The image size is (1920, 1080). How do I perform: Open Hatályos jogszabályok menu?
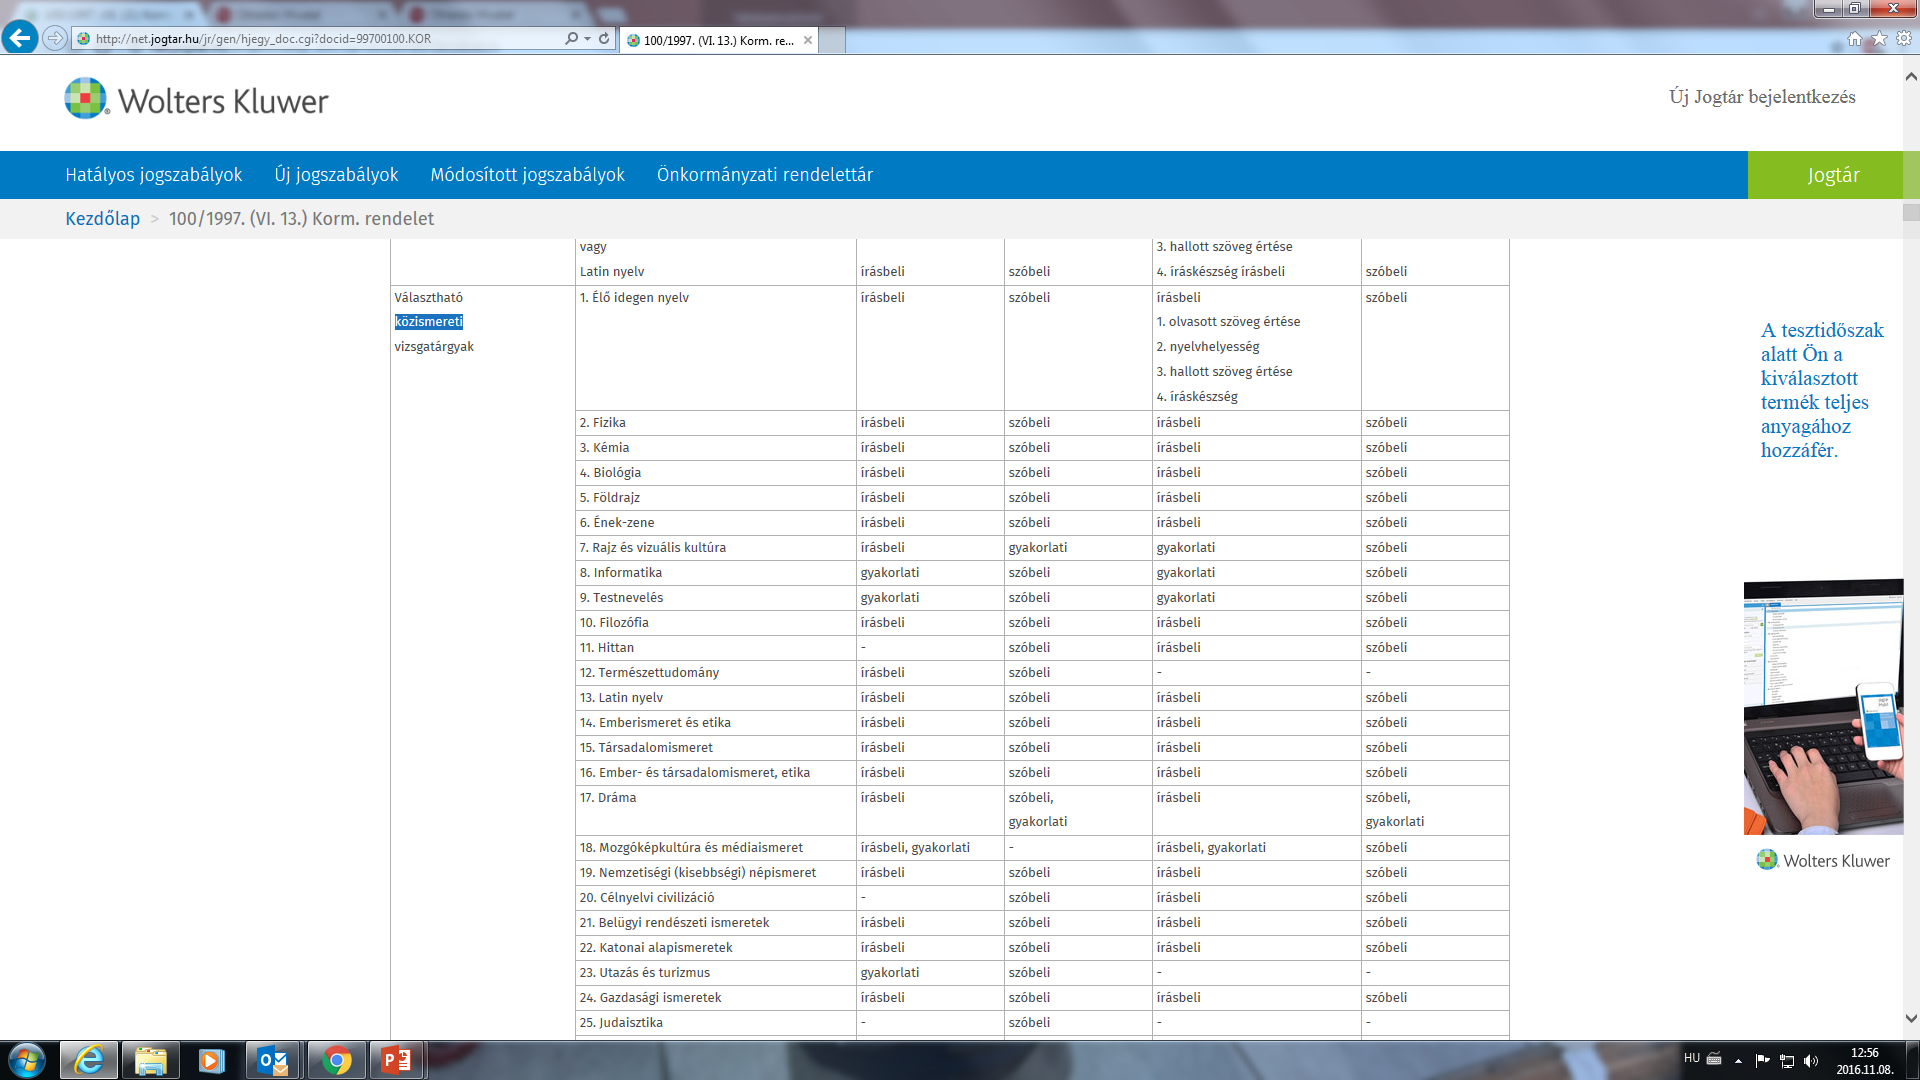[154, 175]
